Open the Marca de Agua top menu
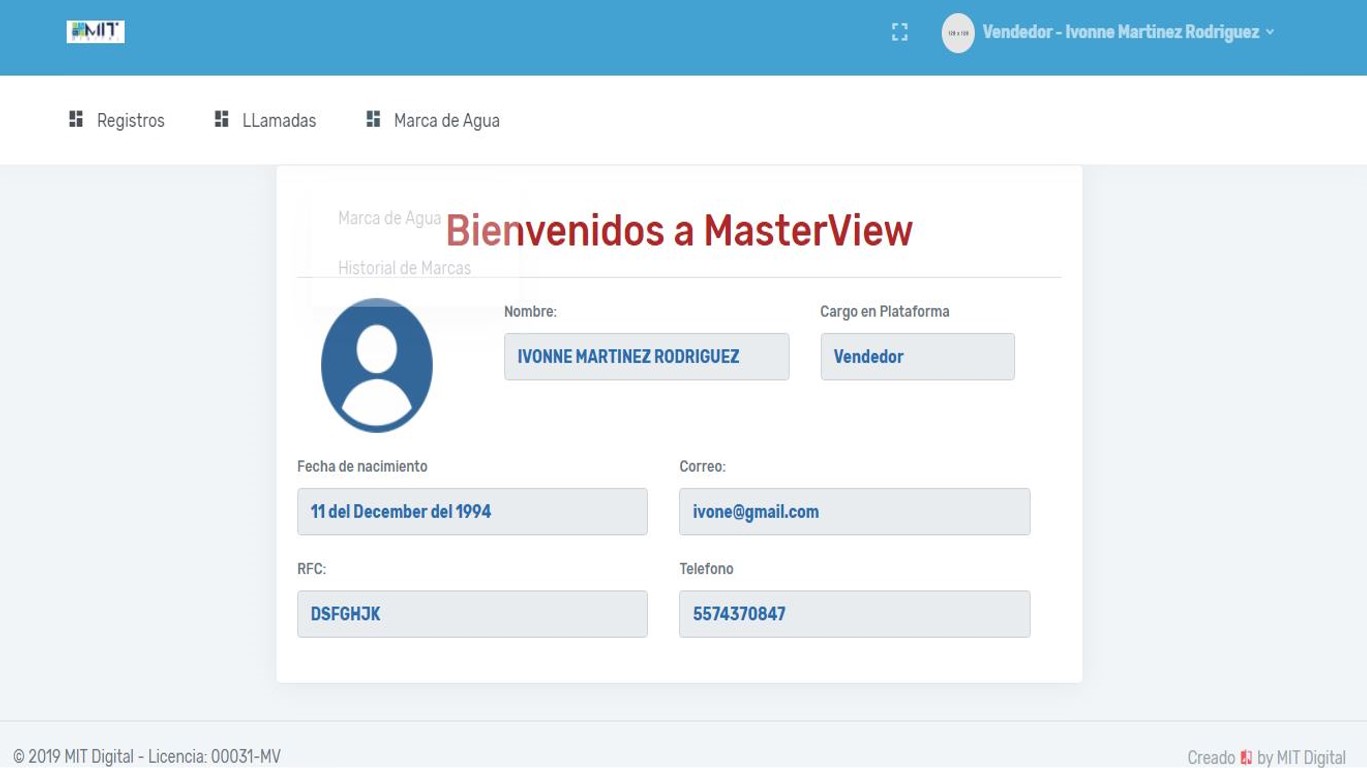Image resolution: width=1367 pixels, height=768 pixels. (x=446, y=121)
